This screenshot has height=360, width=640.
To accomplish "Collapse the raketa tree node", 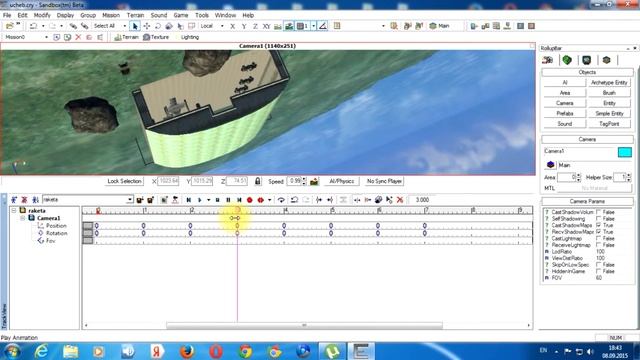I will tap(14, 211).
